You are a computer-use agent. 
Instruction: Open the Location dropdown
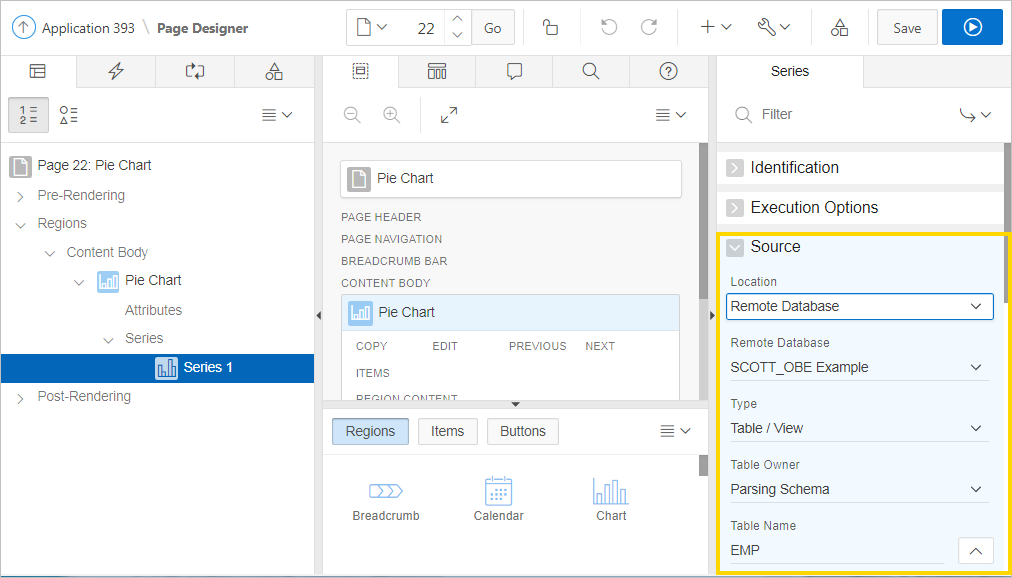[859, 306]
